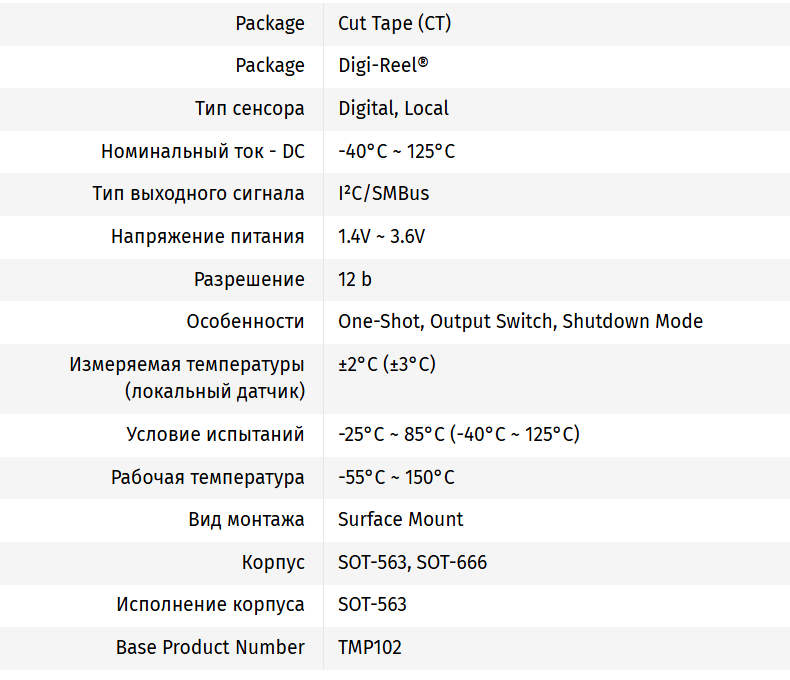The height and width of the screenshot is (680, 790).
Task: Click the "Особенности" row label
Action: [245, 321]
